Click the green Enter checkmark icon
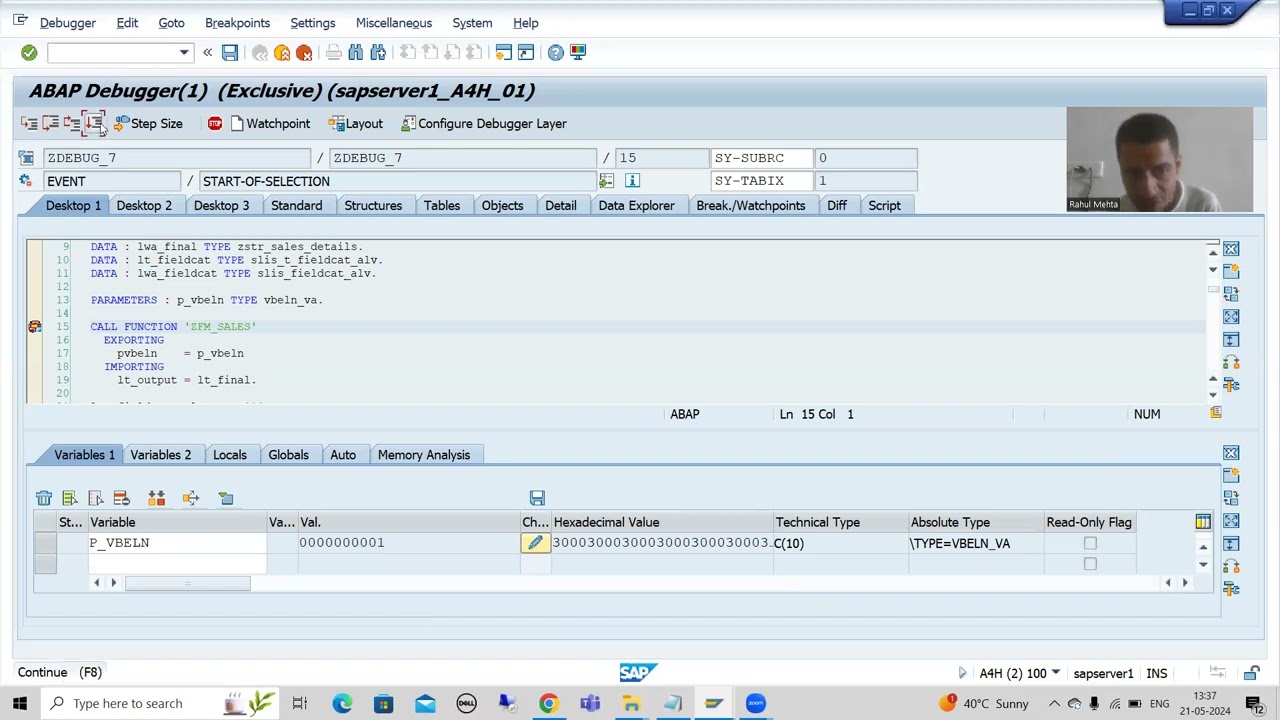Image resolution: width=1280 pixels, height=720 pixels. [x=29, y=52]
